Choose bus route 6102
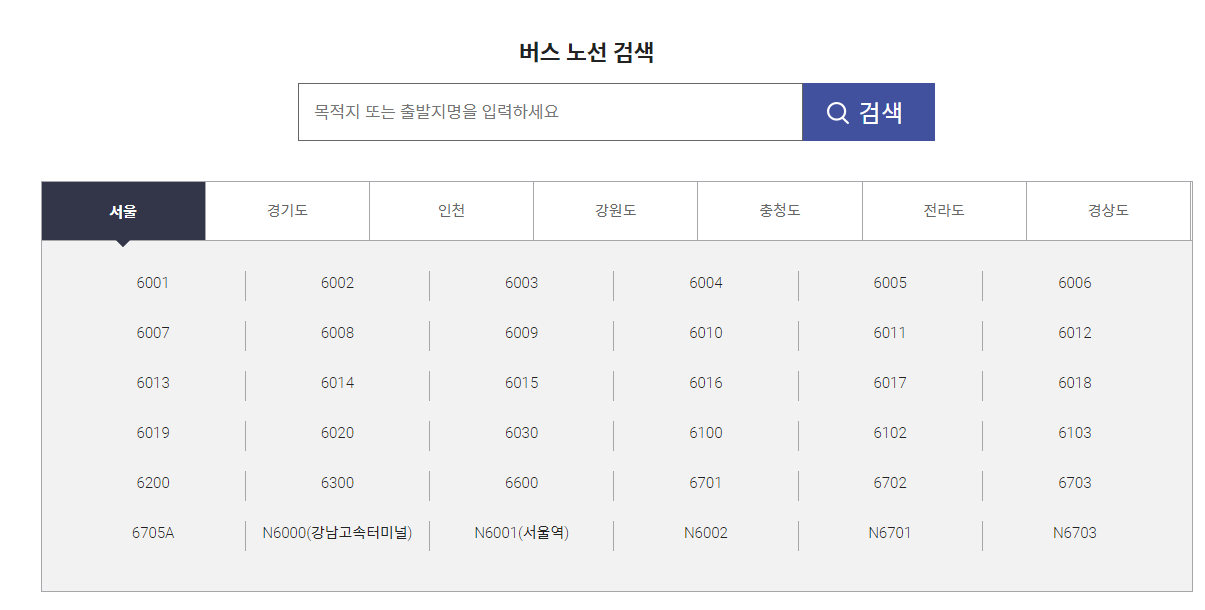This screenshot has width=1205, height=610. click(x=890, y=433)
